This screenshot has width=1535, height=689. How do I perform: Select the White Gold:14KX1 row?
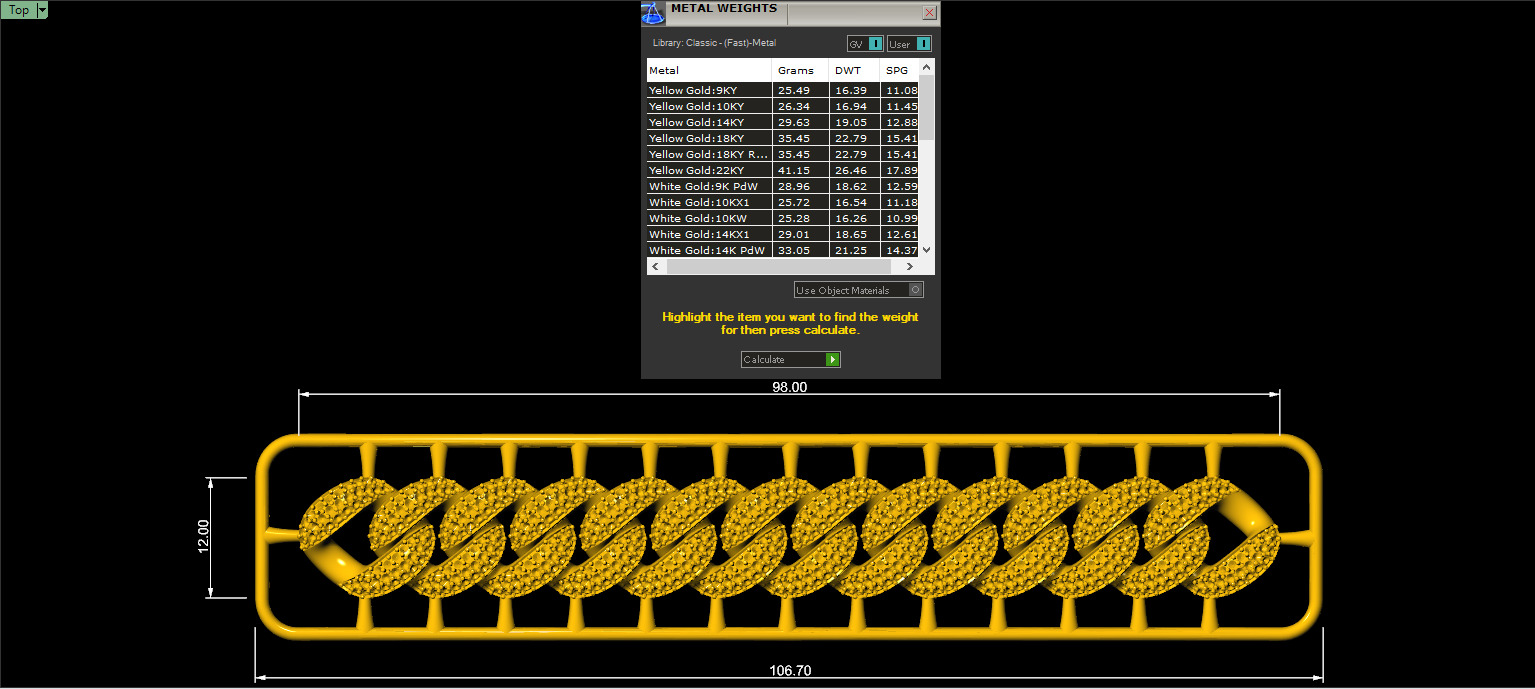[782, 234]
